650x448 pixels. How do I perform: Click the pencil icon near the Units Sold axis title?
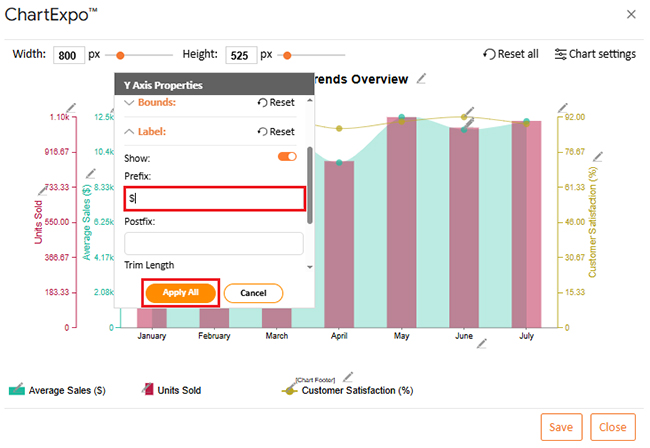[42, 191]
